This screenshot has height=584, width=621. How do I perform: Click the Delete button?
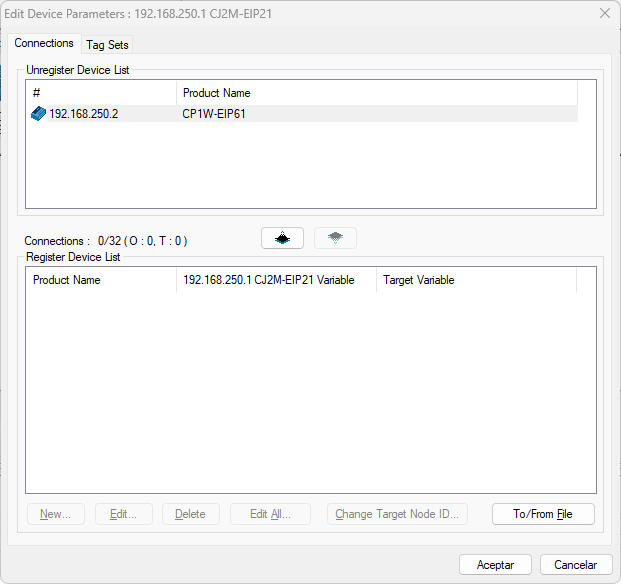[x=191, y=514]
